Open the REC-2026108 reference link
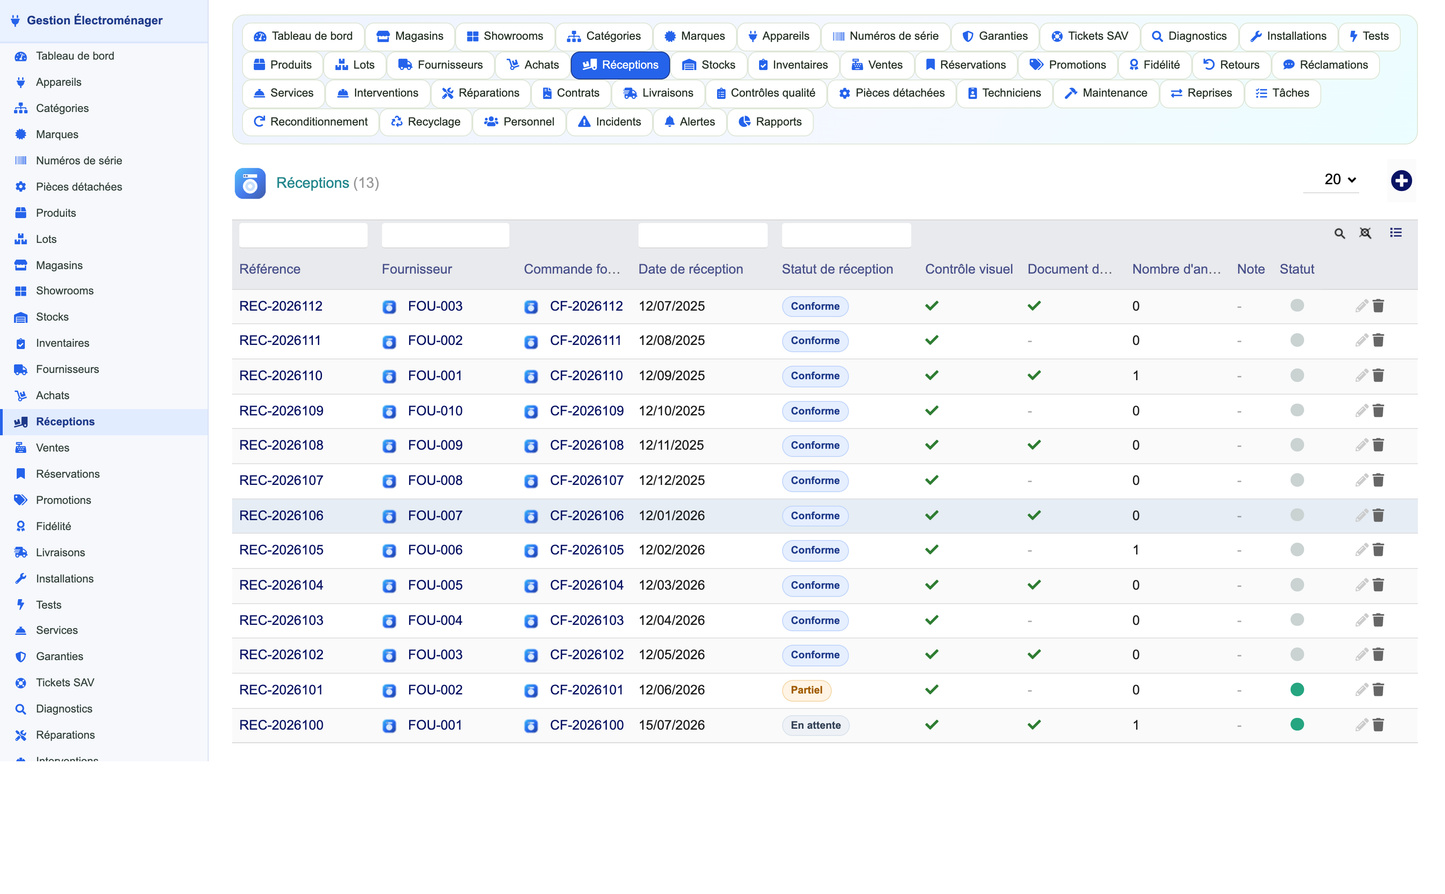The image size is (1445, 894). [281, 445]
